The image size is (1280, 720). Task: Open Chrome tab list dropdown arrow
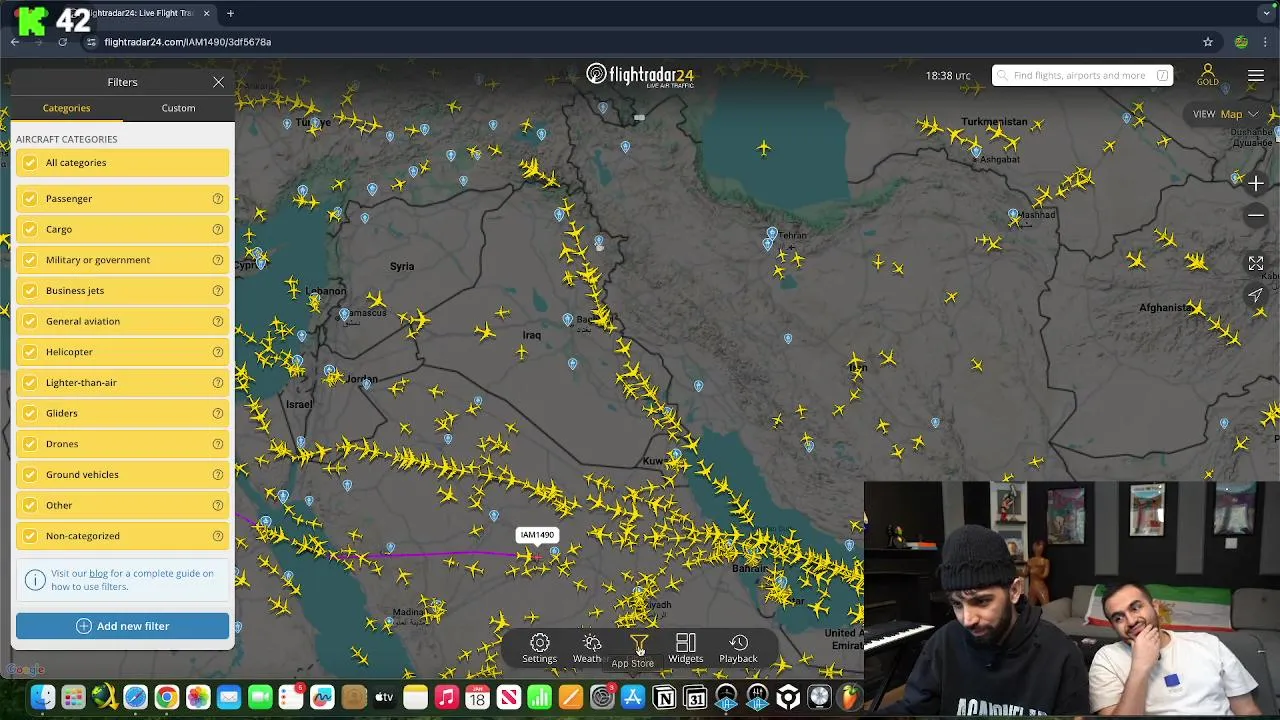(1268, 13)
